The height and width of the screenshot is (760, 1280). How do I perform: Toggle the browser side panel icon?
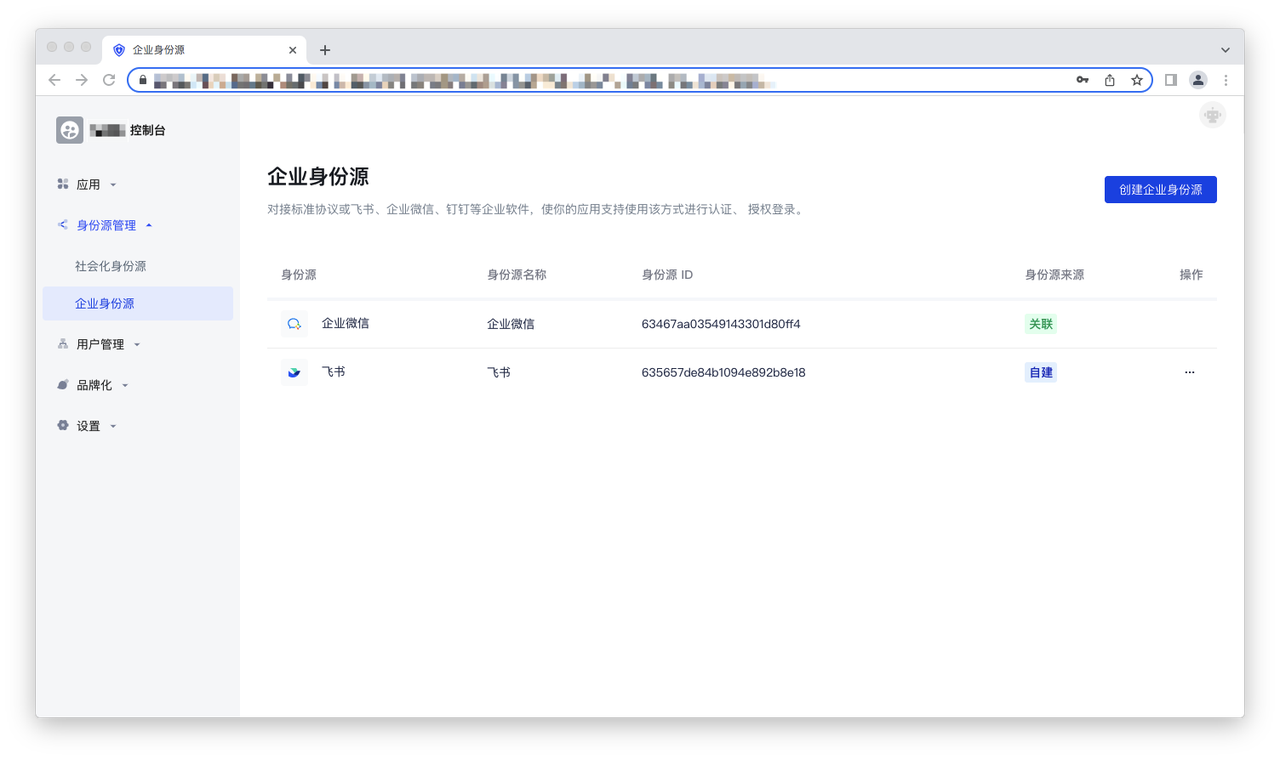click(x=1171, y=80)
